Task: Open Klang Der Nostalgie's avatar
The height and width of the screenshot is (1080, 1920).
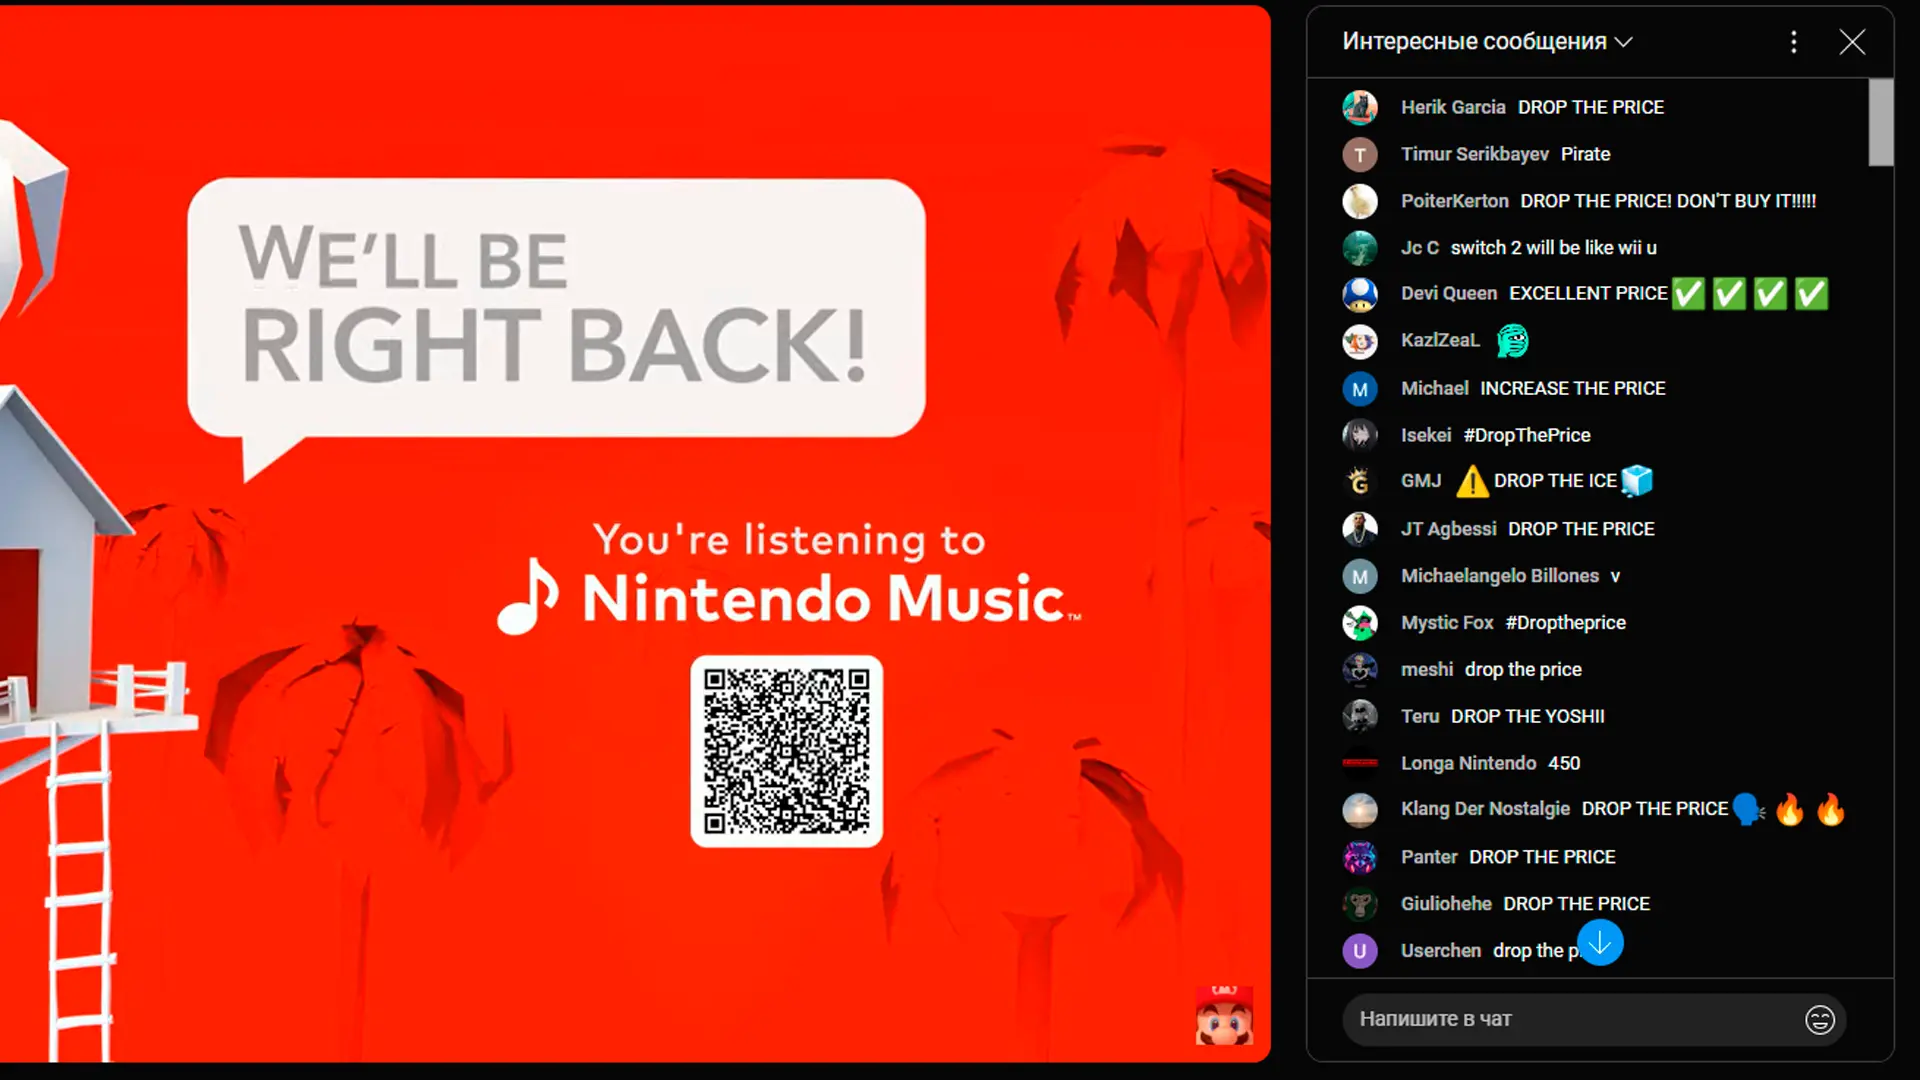Action: (x=1360, y=810)
